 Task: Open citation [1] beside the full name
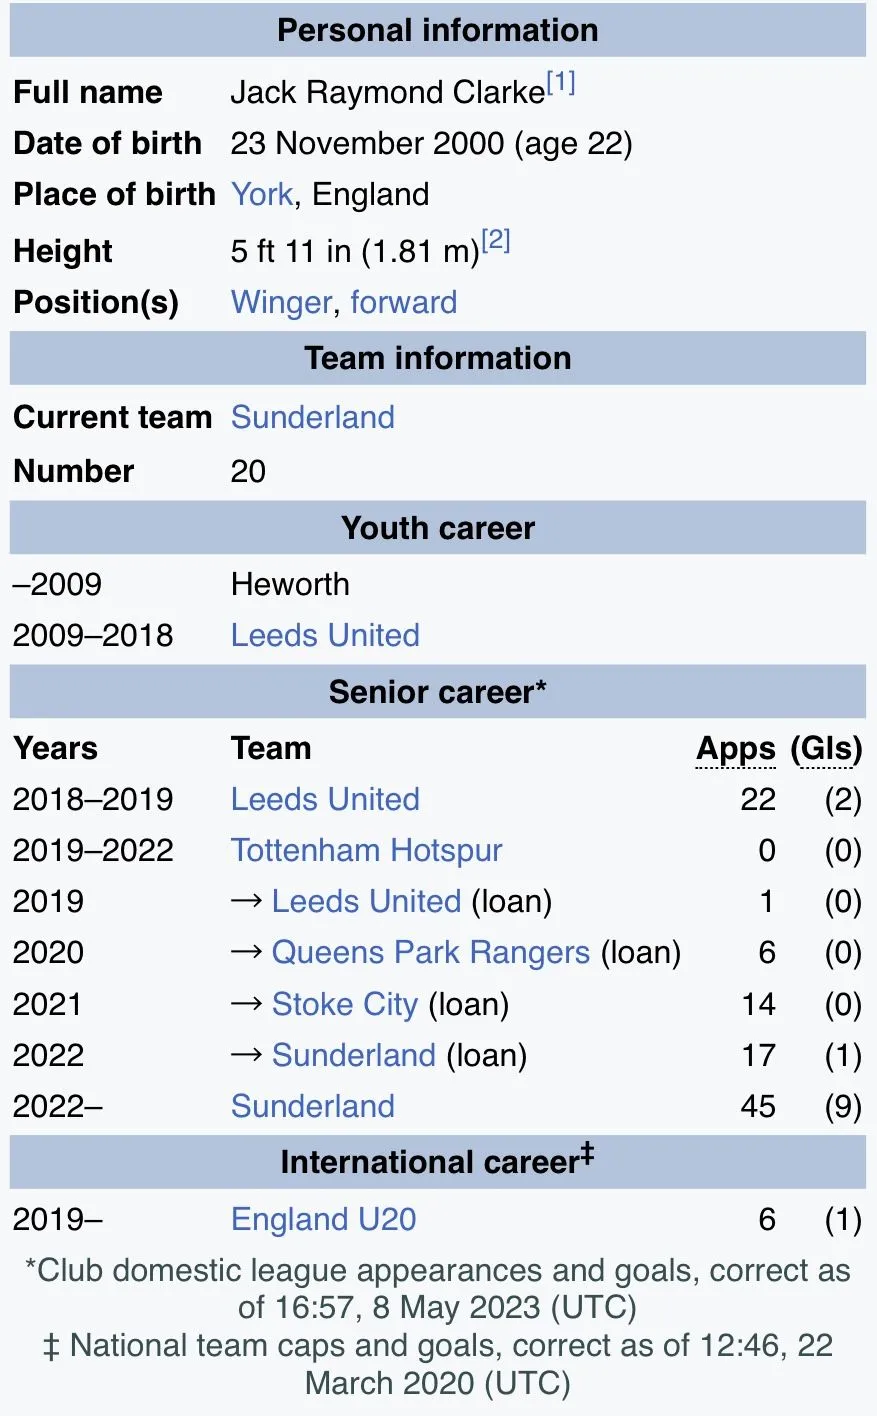[561, 83]
